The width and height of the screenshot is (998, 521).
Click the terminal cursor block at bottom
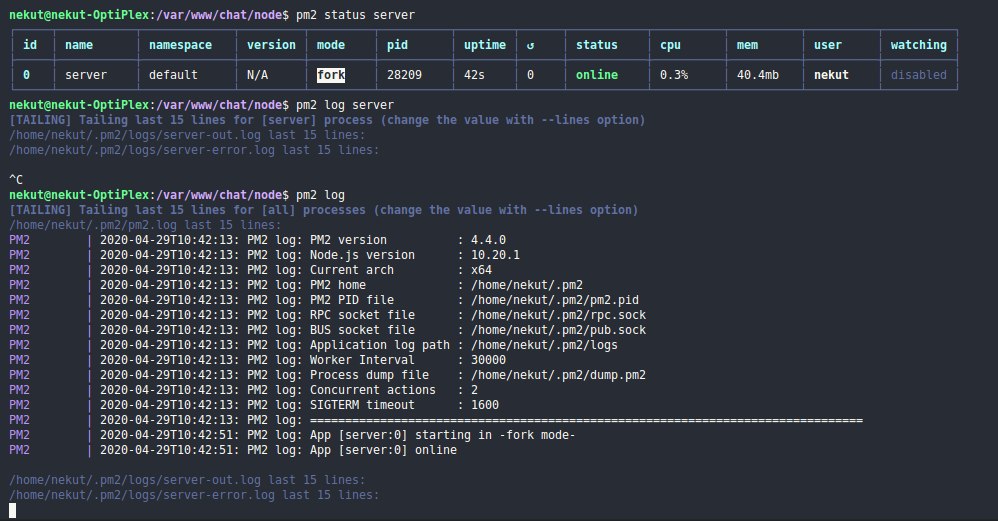12,511
